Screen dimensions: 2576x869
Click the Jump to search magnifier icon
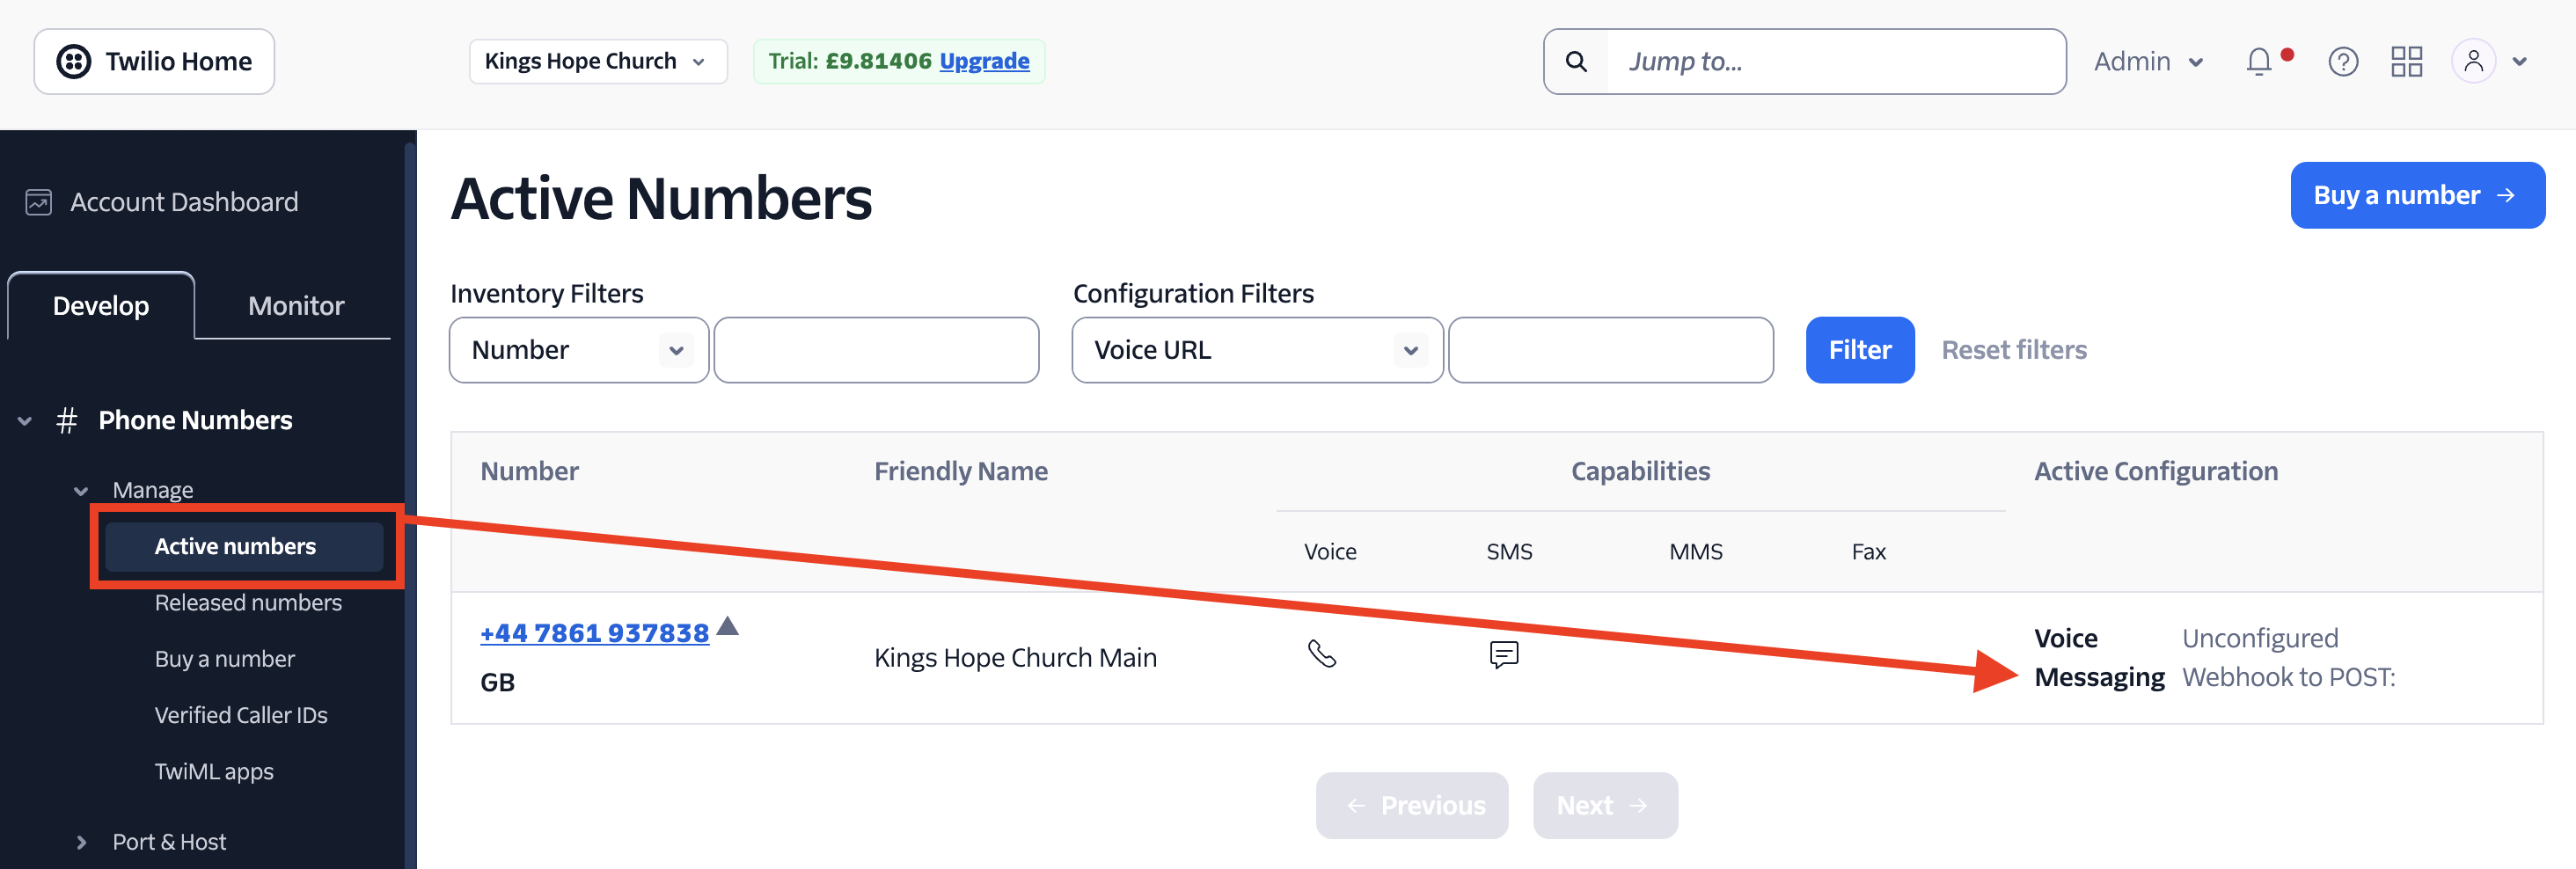pos(1576,62)
